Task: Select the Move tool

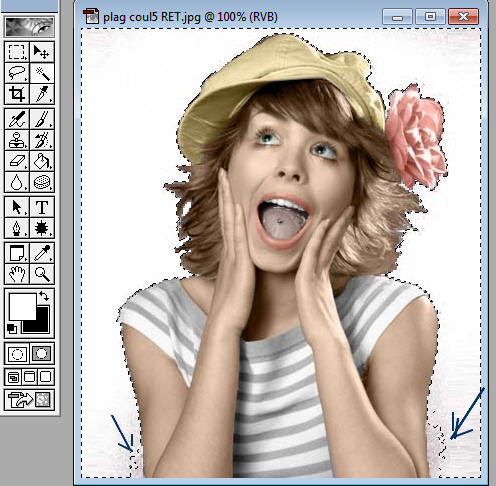Action: [x=42, y=52]
